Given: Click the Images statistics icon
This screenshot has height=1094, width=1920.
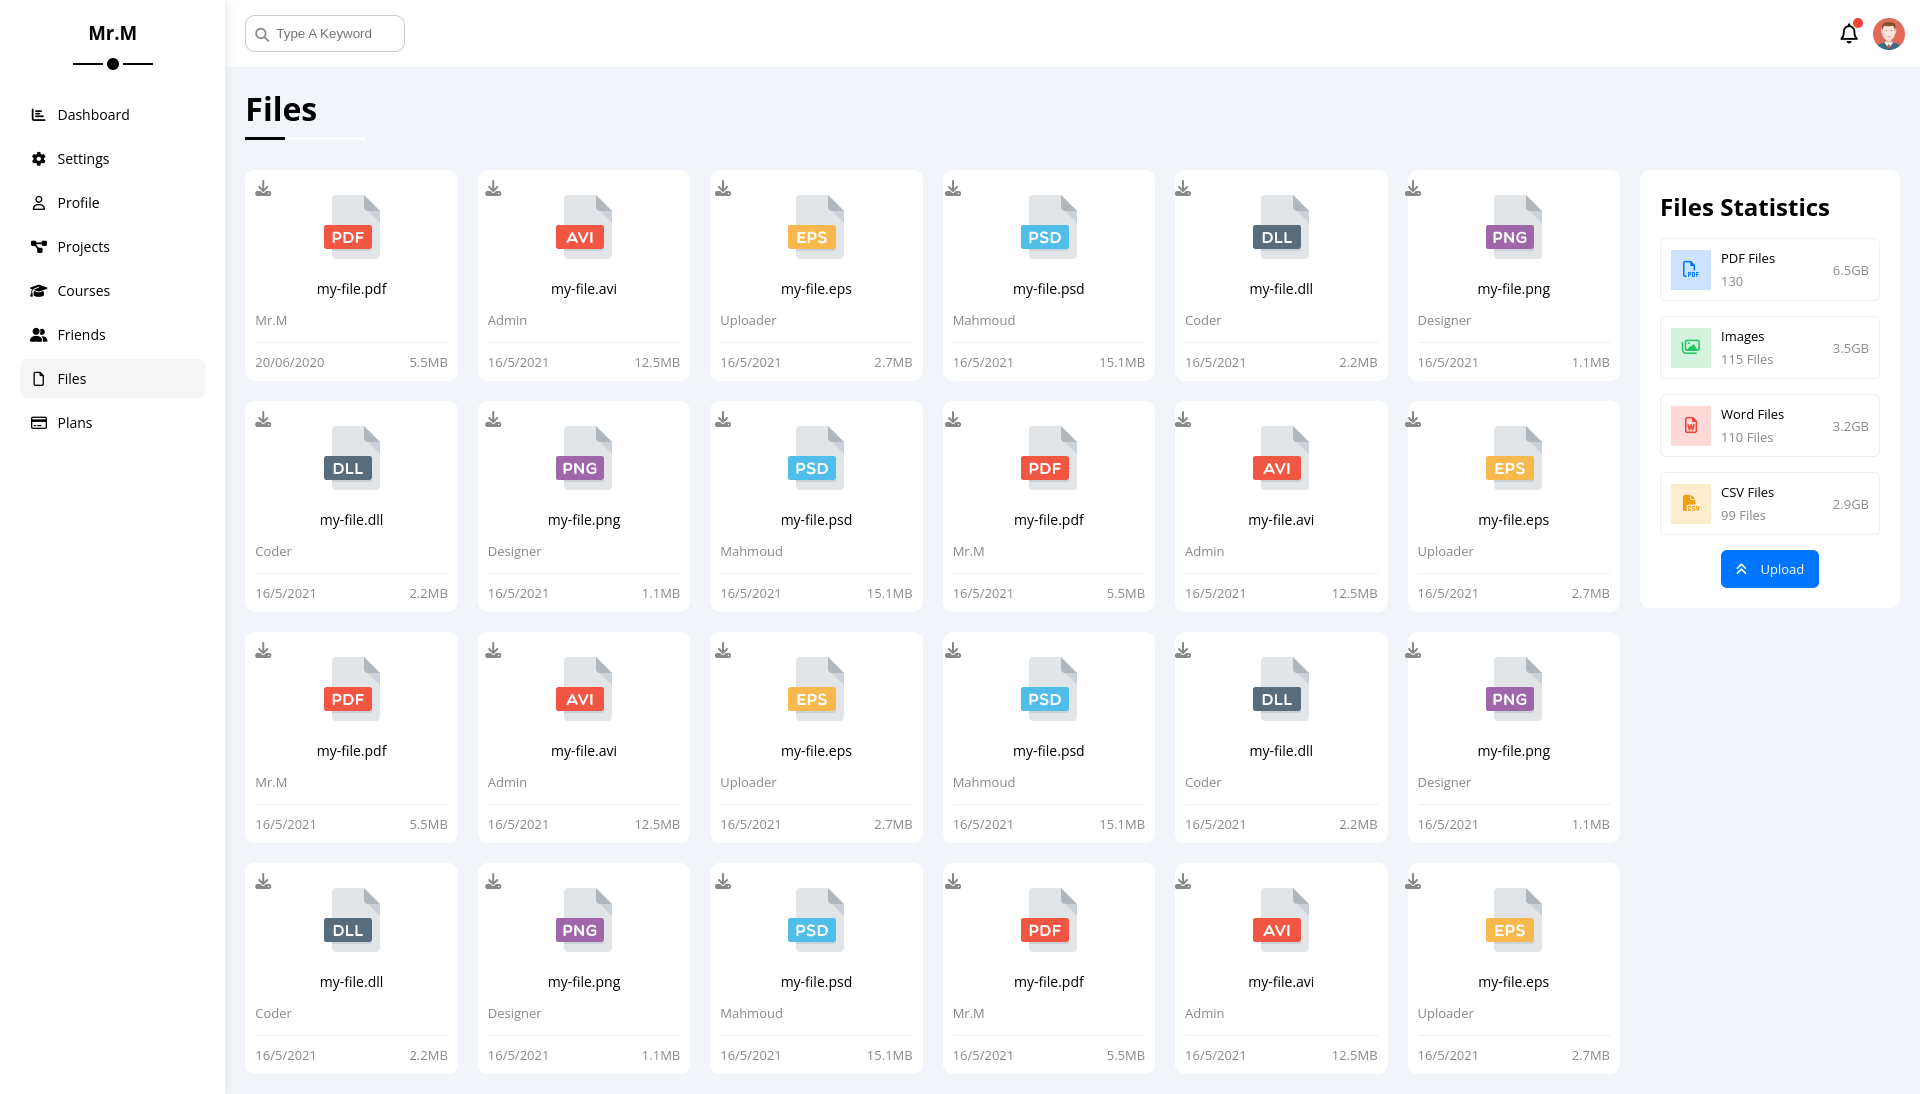Looking at the screenshot, I should (1690, 348).
